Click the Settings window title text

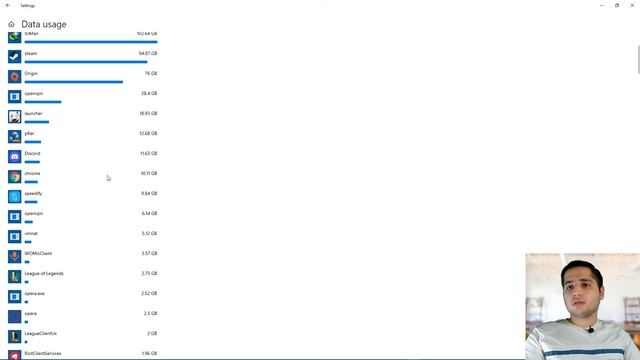click(x=28, y=6)
